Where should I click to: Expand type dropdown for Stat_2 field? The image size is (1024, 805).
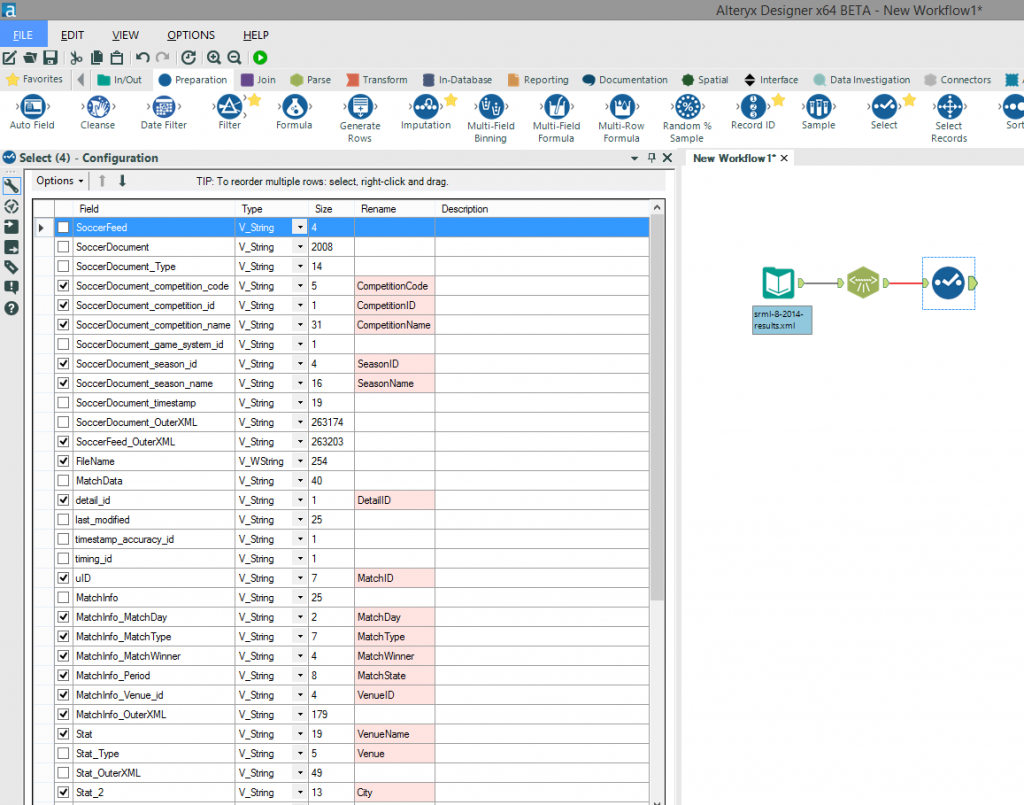coord(300,792)
